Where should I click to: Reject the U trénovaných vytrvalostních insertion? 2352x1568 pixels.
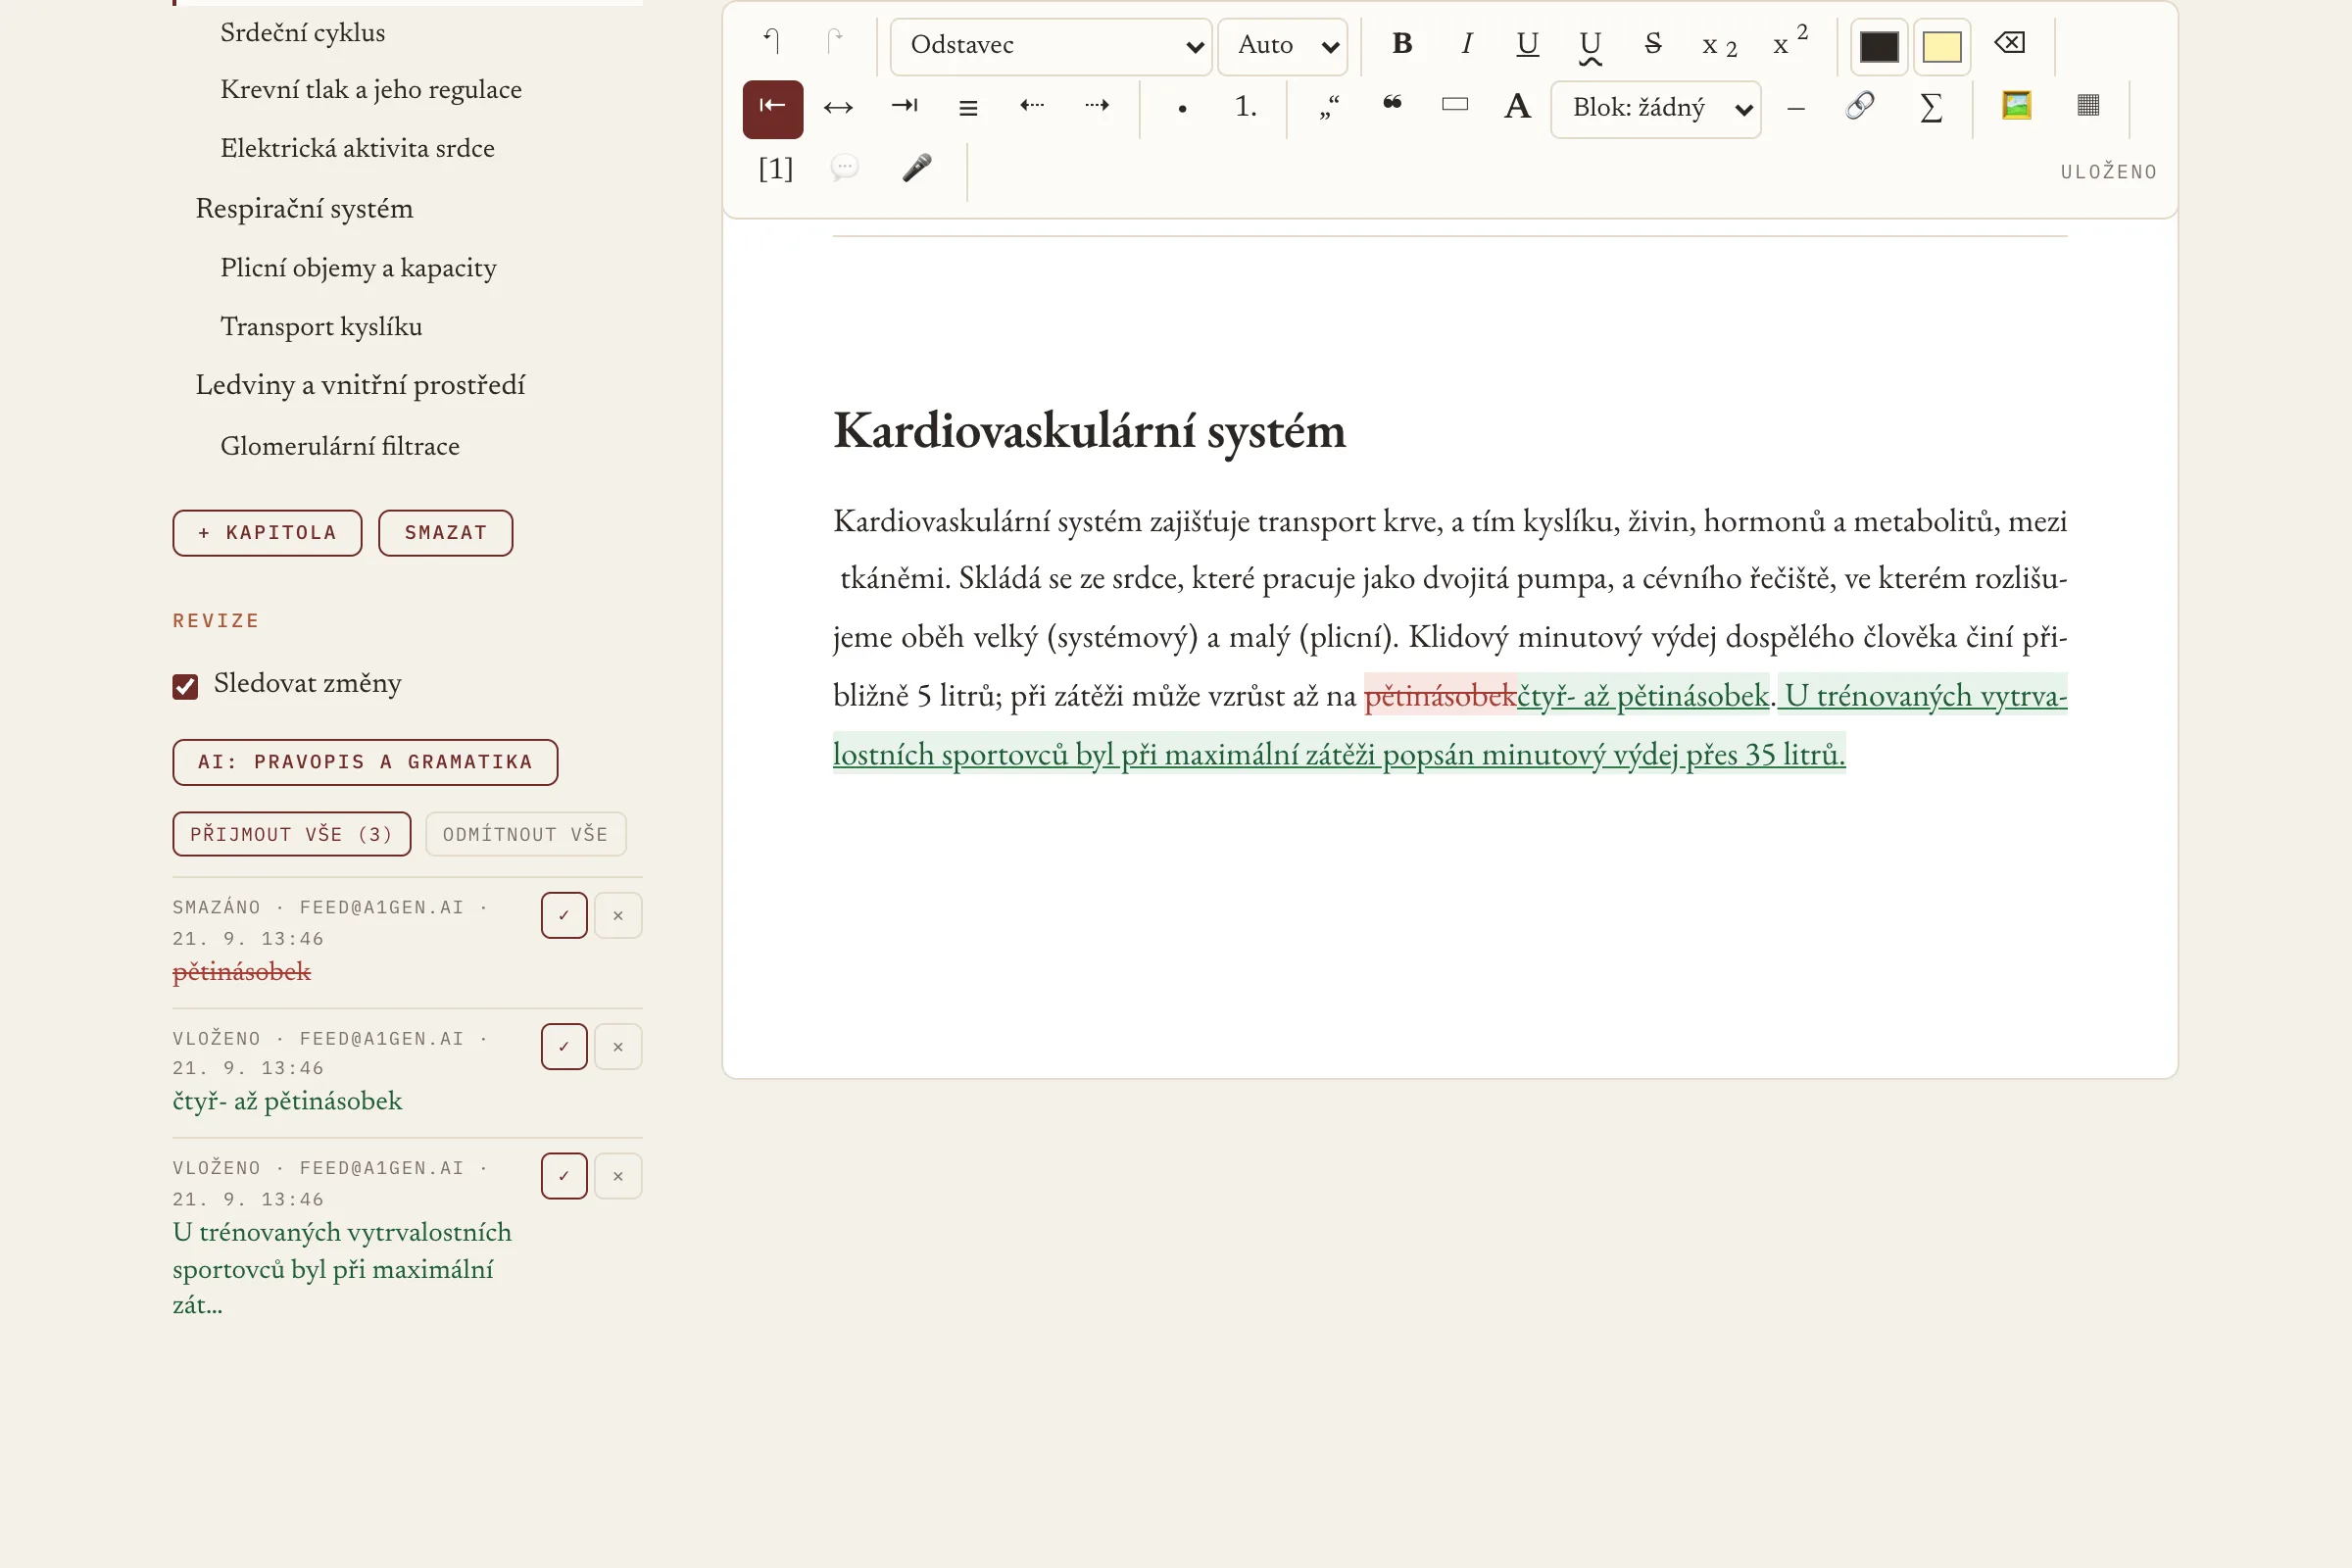[618, 1176]
